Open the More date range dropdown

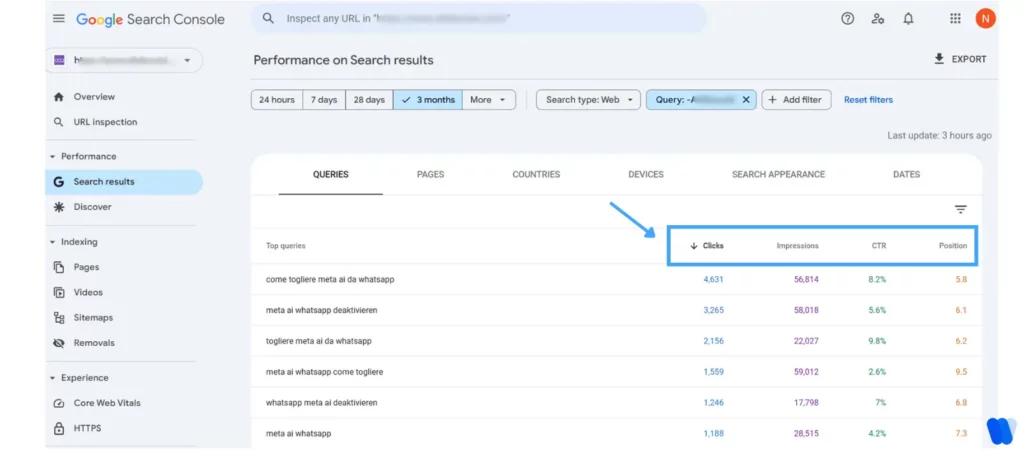coord(488,100)
